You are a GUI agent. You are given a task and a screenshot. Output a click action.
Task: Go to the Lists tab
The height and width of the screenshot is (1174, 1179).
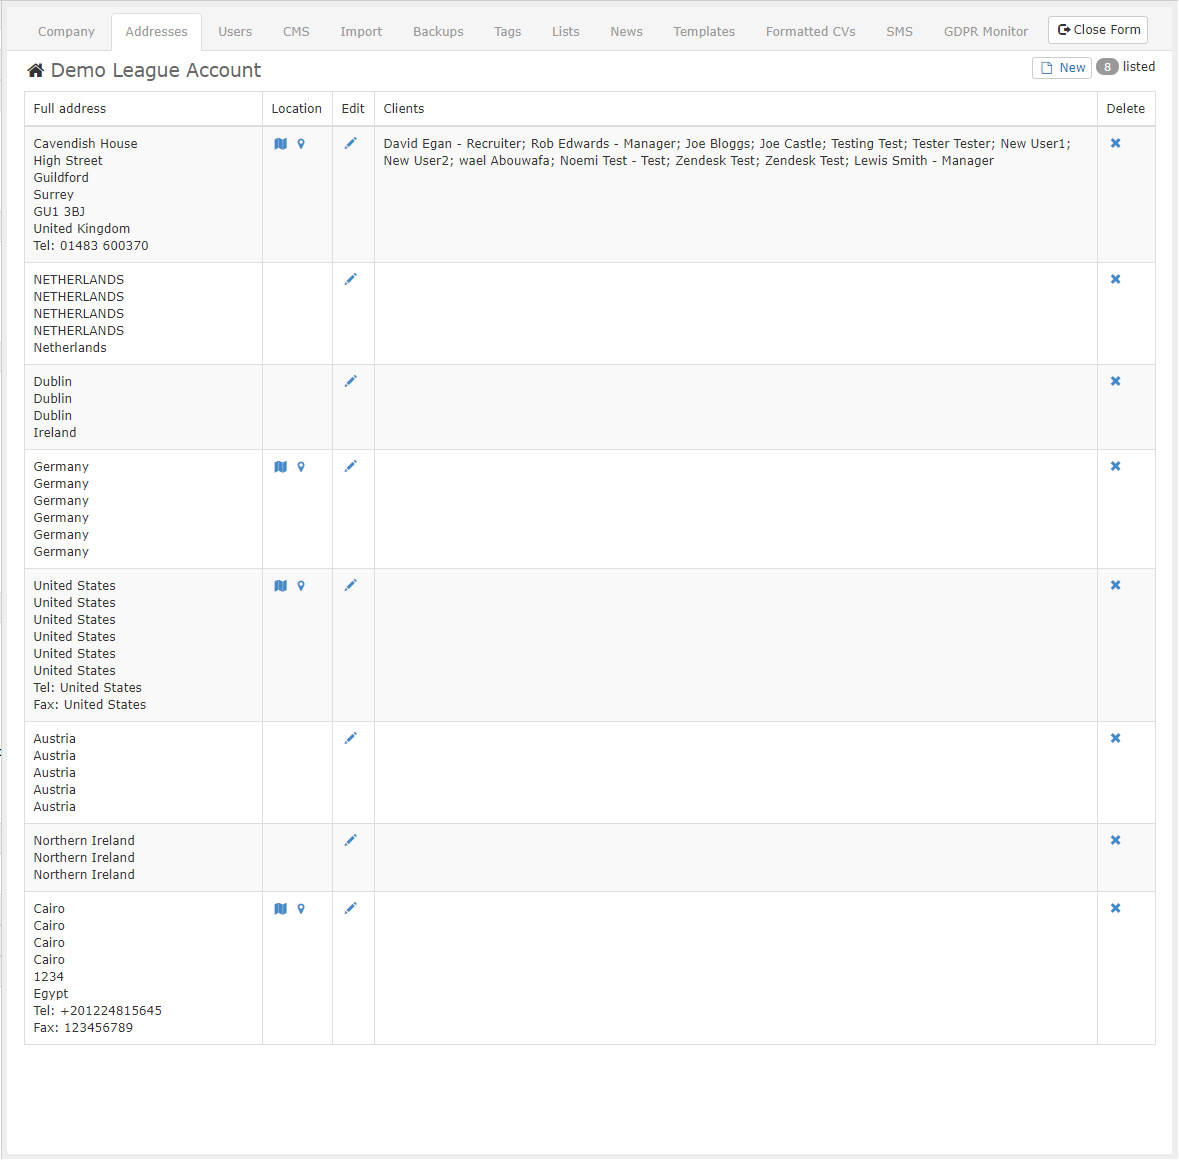565,32
